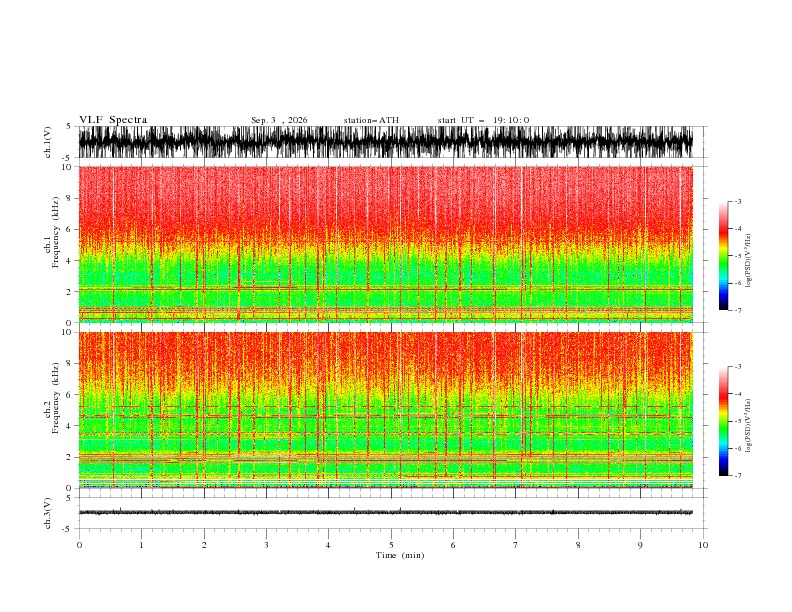This screenshot has width=792, height=612.
Task: Click the start UT 19:10:0 label
Action: coord(483,120)
